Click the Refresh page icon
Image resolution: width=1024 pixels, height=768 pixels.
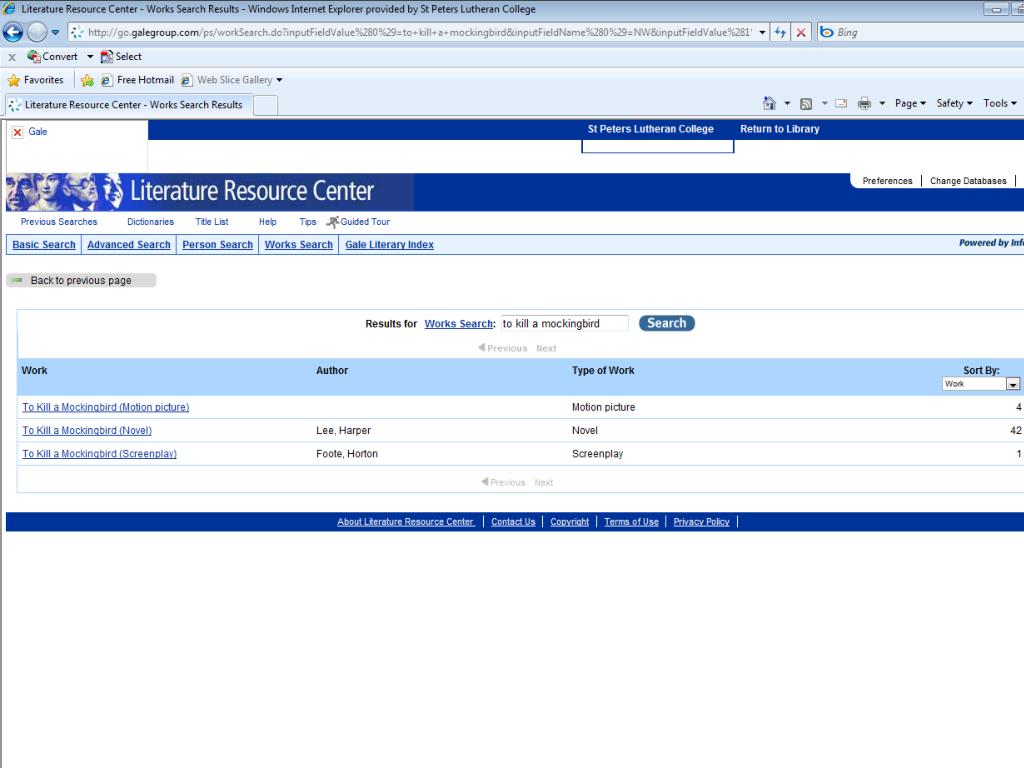pyautogui.click(x=780, y=32)
